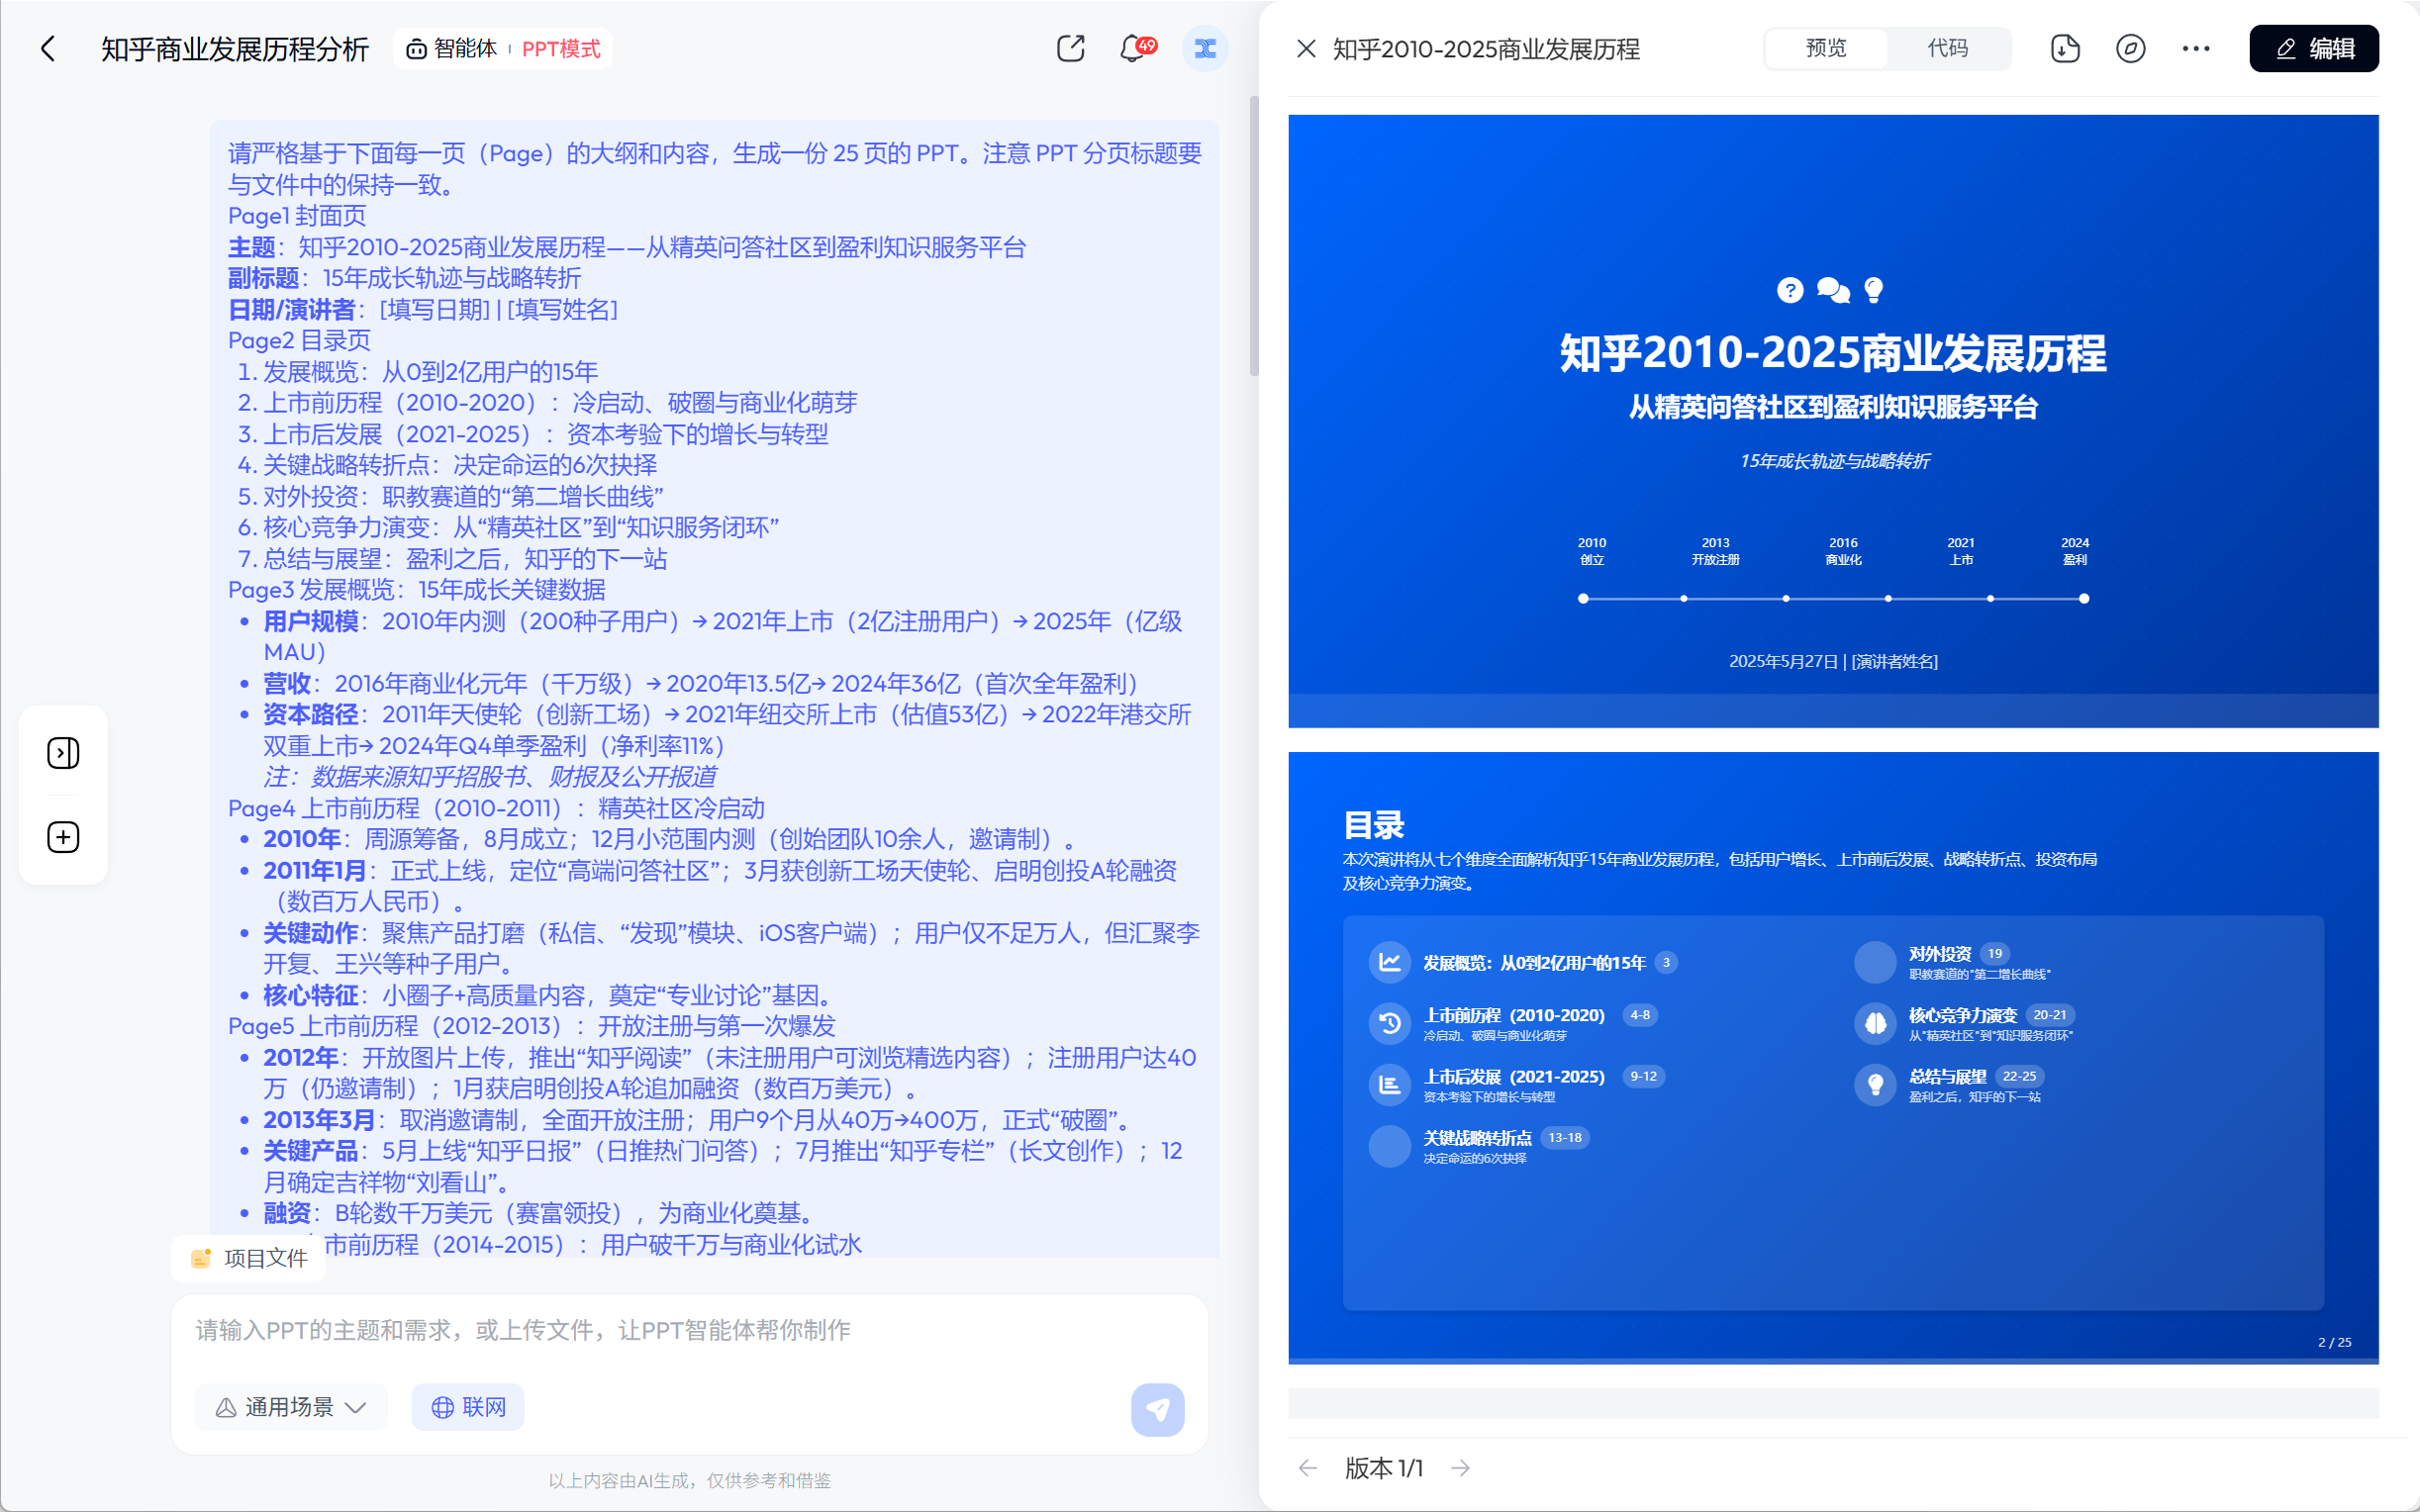Open the 项目文件 project files button
The height and width of the screenshot is (1512, 2420).
coord(250,1258)
